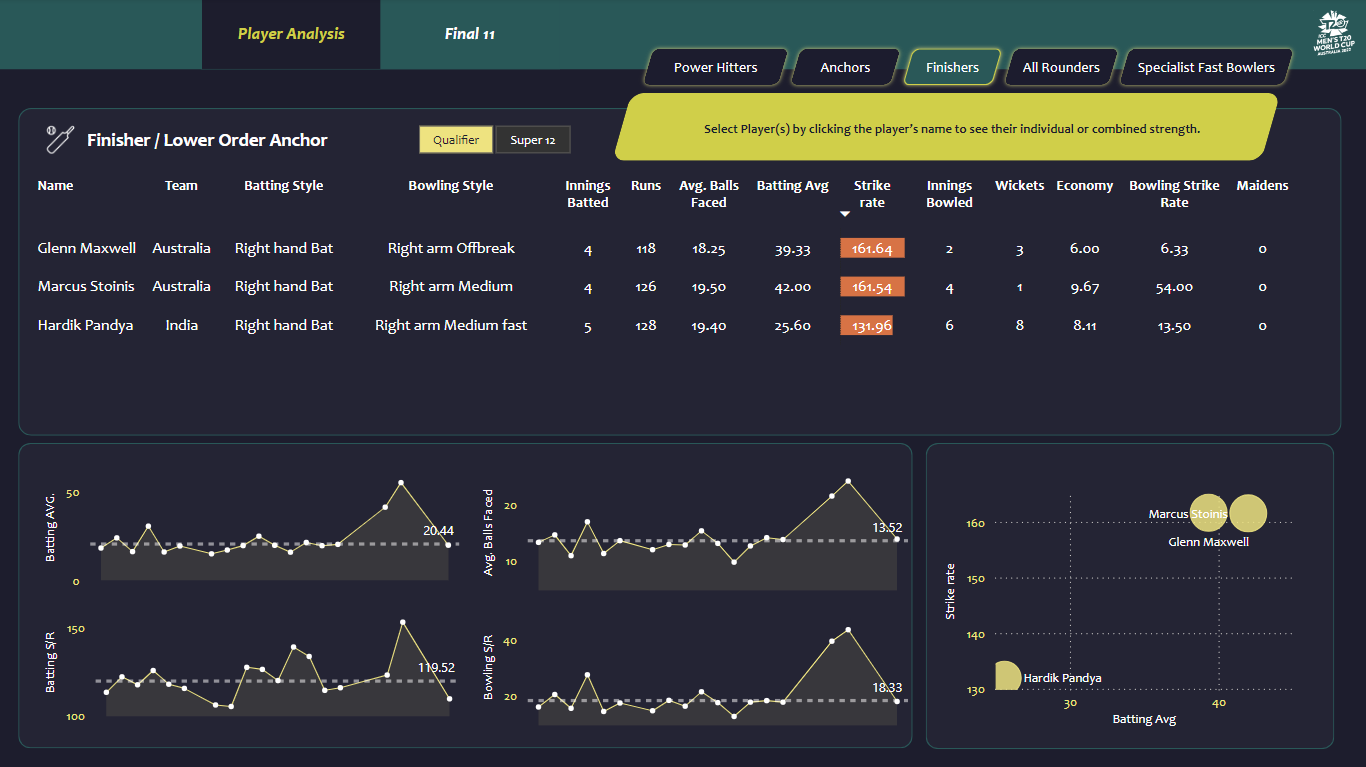Select the All Rounders category
The image size is (1366, 767).
(x=1061, y=68)
